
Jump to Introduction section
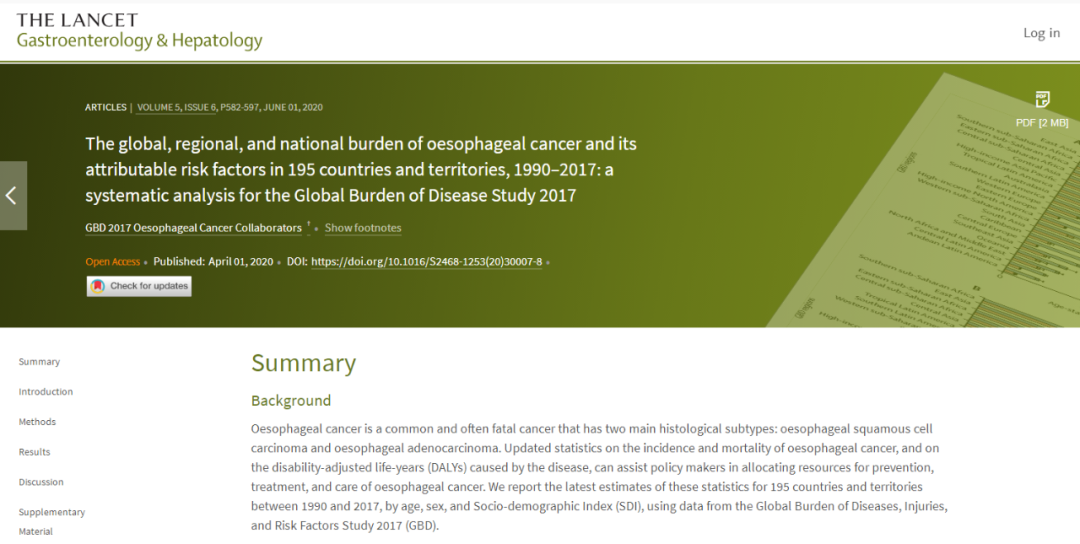point(45,392)
